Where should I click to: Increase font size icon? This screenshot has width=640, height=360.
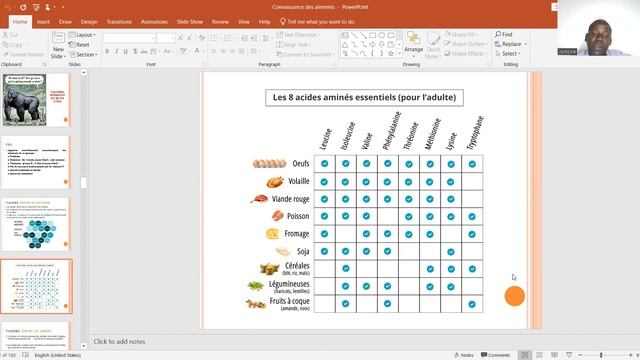pyautogui.click(x=180, y=38)
